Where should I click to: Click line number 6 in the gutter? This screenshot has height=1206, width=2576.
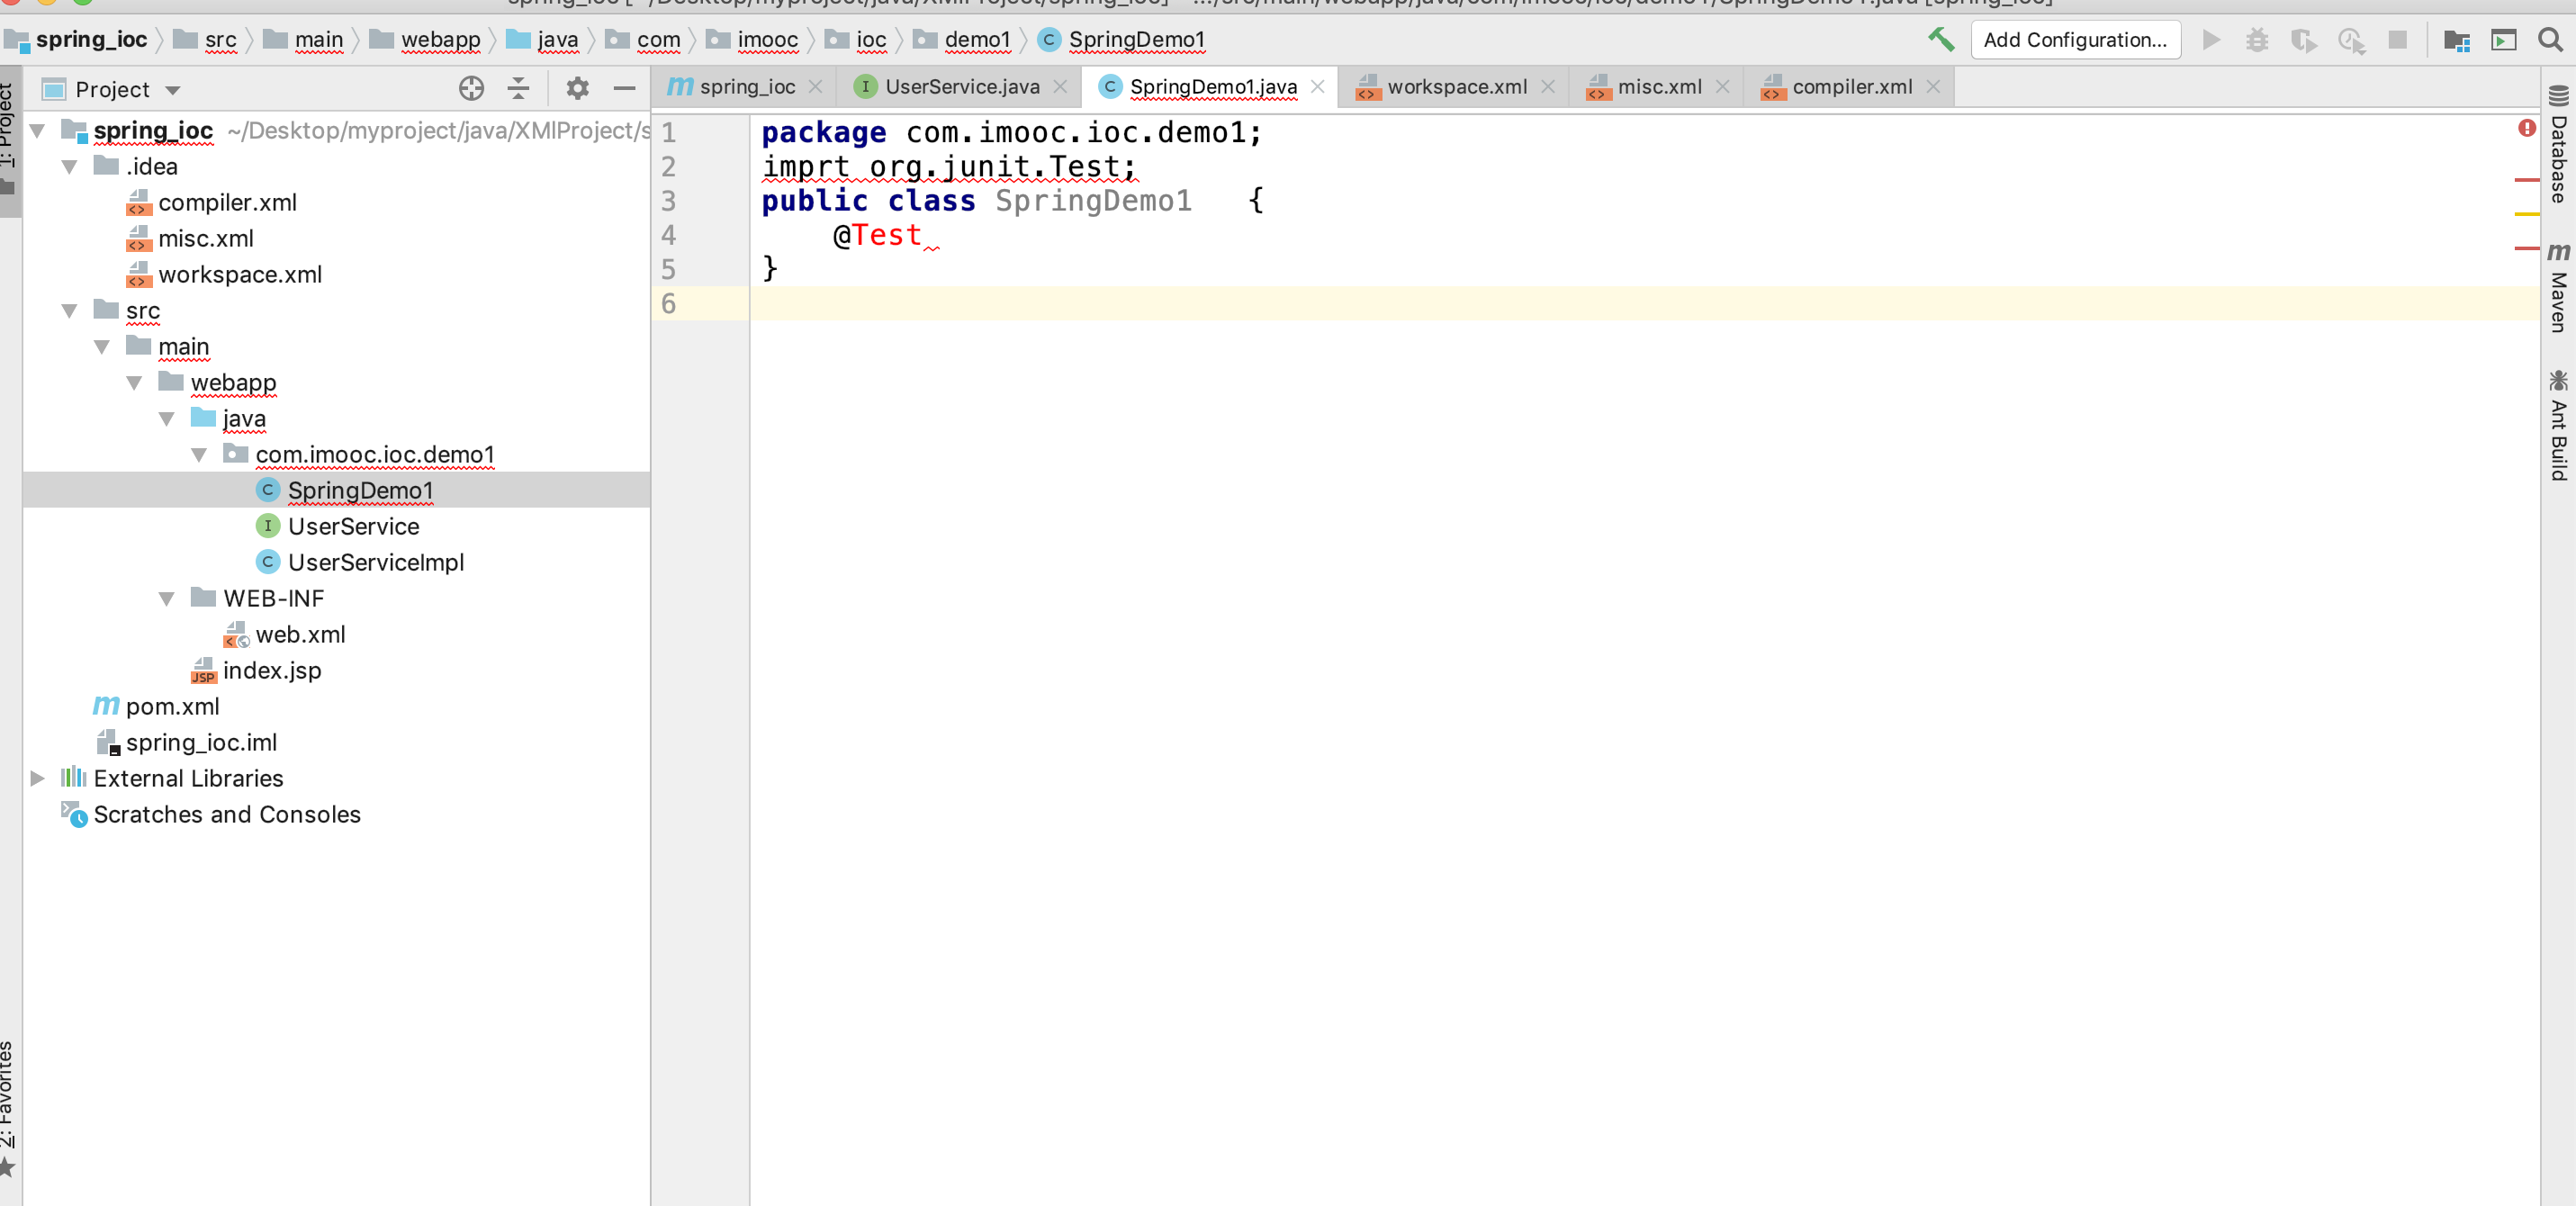tap(668, 303)
